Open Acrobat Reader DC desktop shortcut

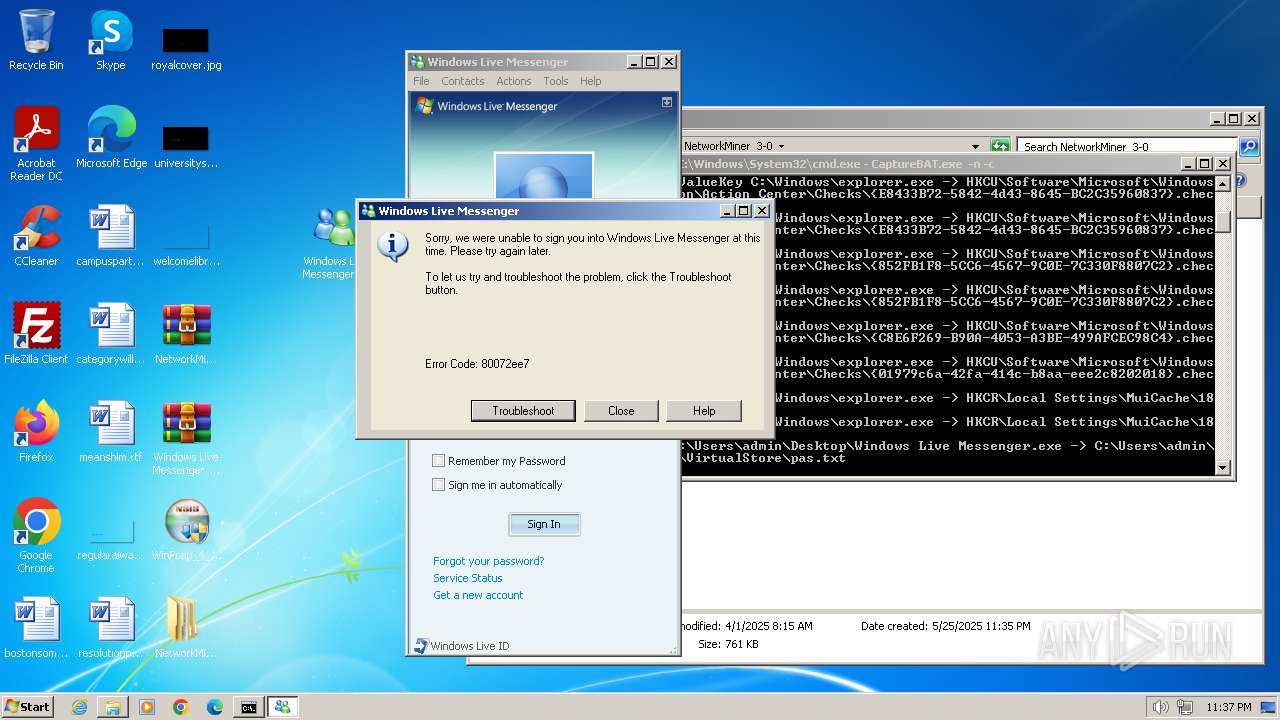tap(36, 144)
